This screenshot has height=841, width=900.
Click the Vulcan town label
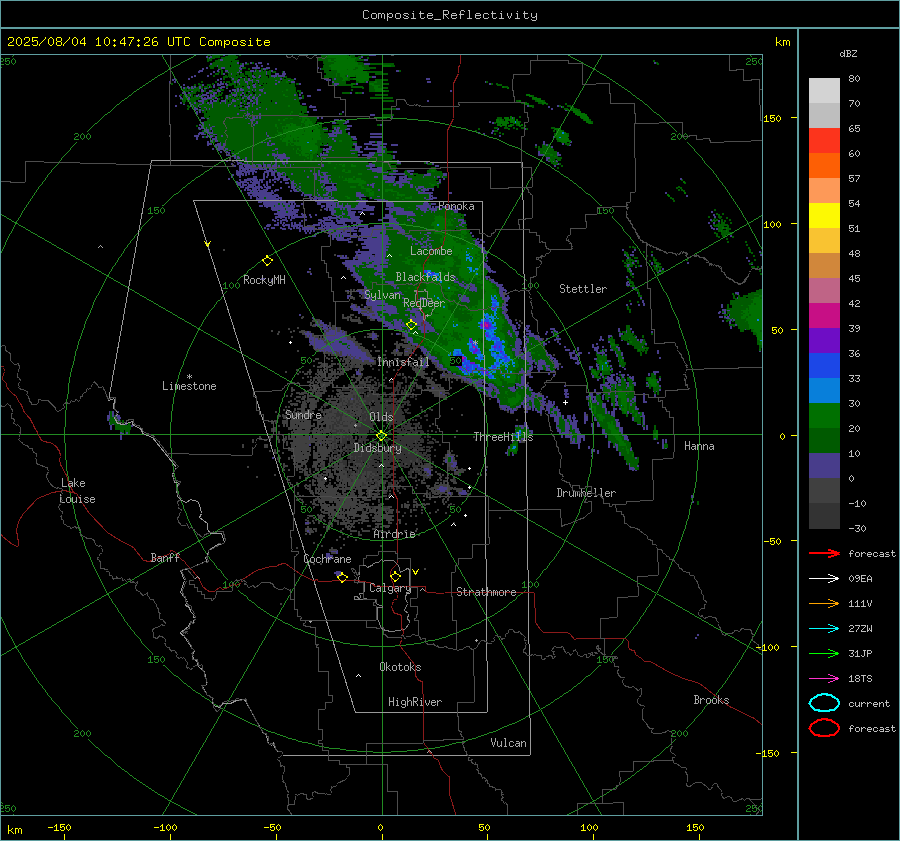pos(508,743)
